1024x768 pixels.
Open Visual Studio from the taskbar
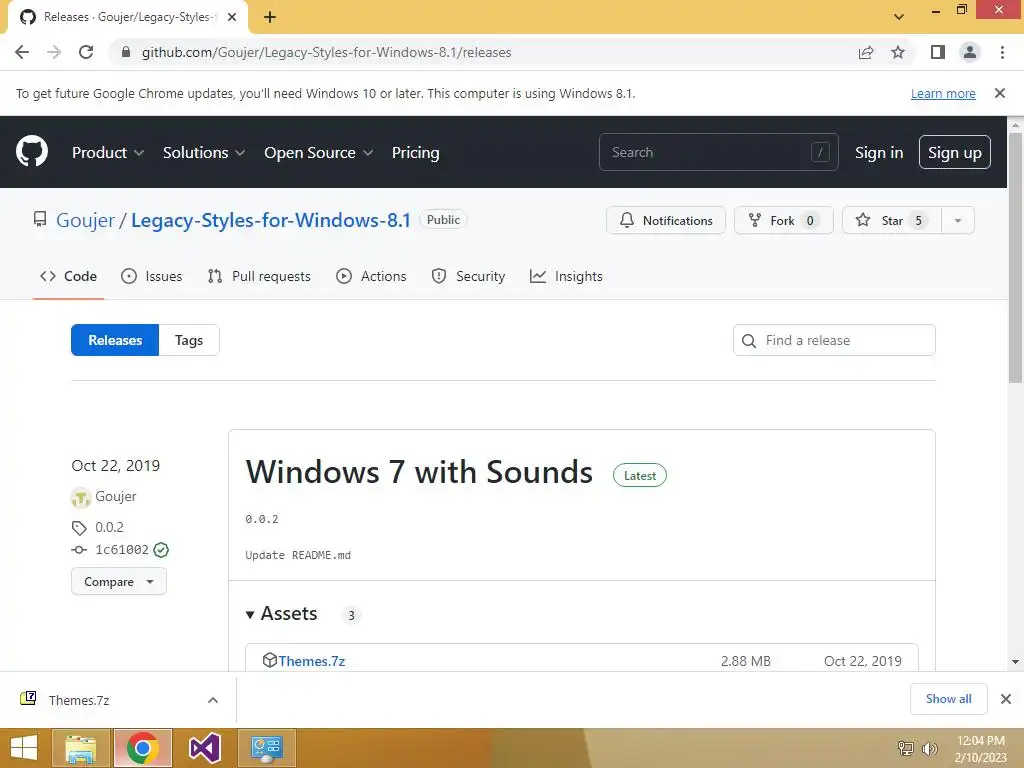tap(204, 748)
